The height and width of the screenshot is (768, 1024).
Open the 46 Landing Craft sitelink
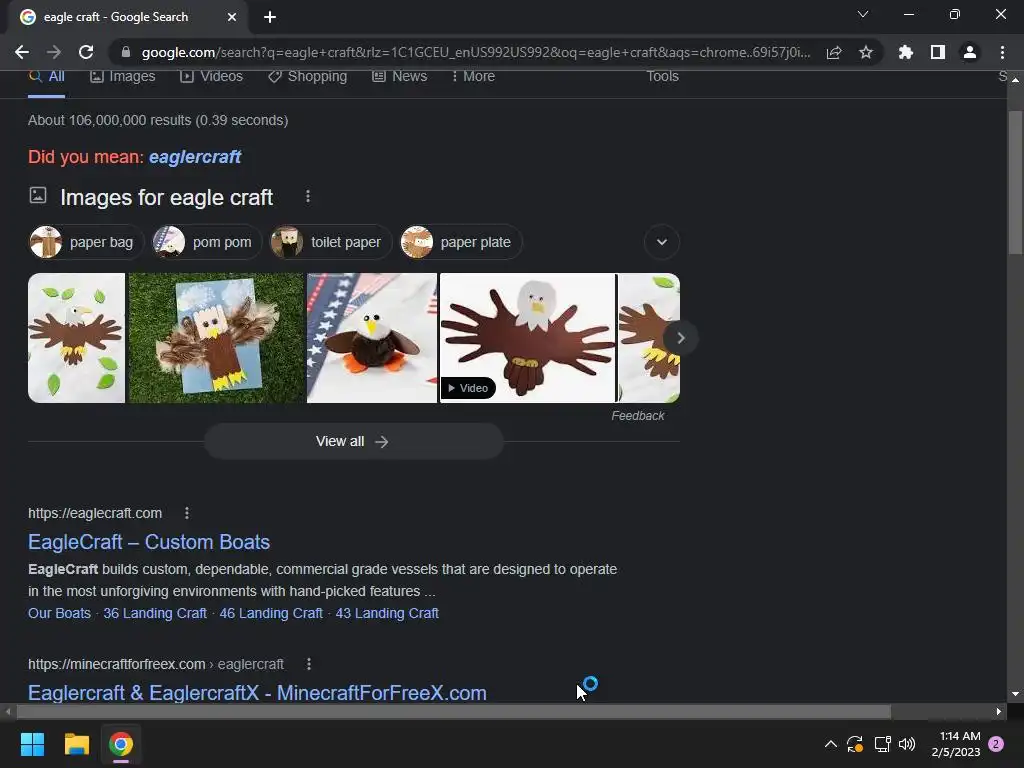click(x=271, y=613)
